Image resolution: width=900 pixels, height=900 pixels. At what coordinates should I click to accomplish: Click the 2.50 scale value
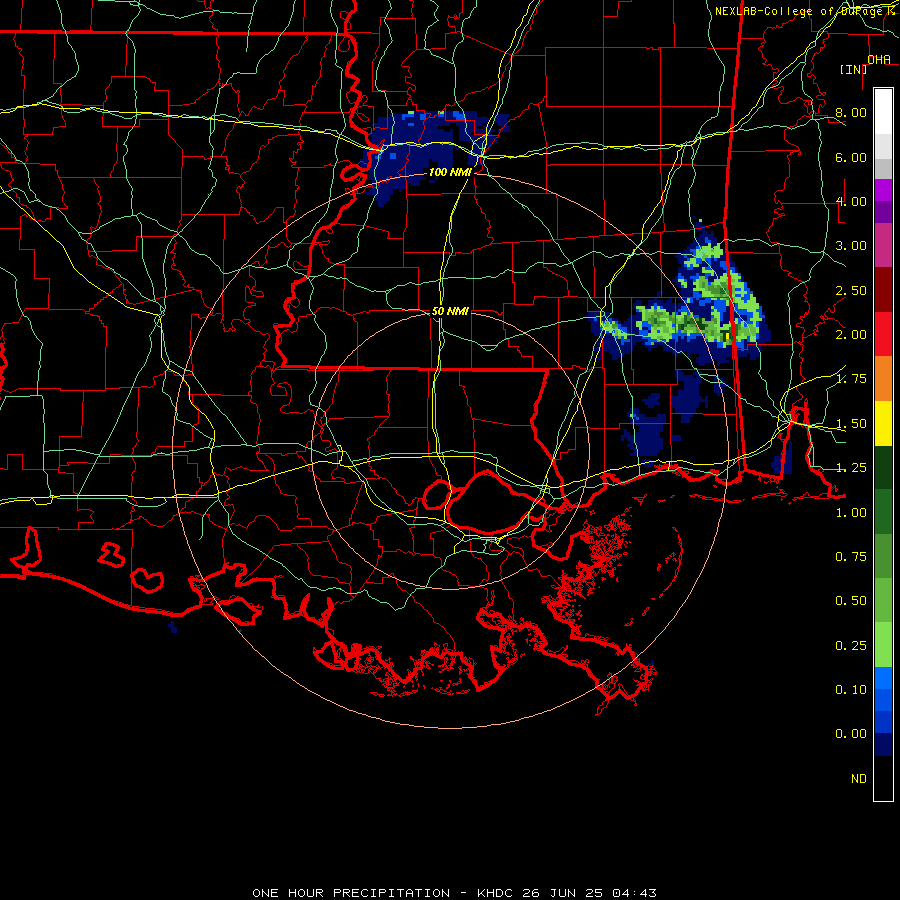851,290
